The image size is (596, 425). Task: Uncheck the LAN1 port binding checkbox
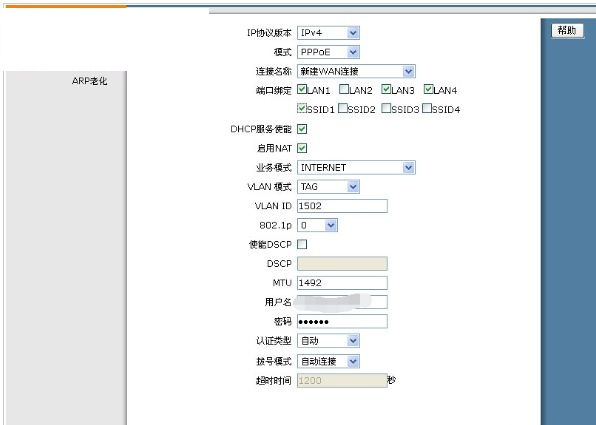(302, 89)
